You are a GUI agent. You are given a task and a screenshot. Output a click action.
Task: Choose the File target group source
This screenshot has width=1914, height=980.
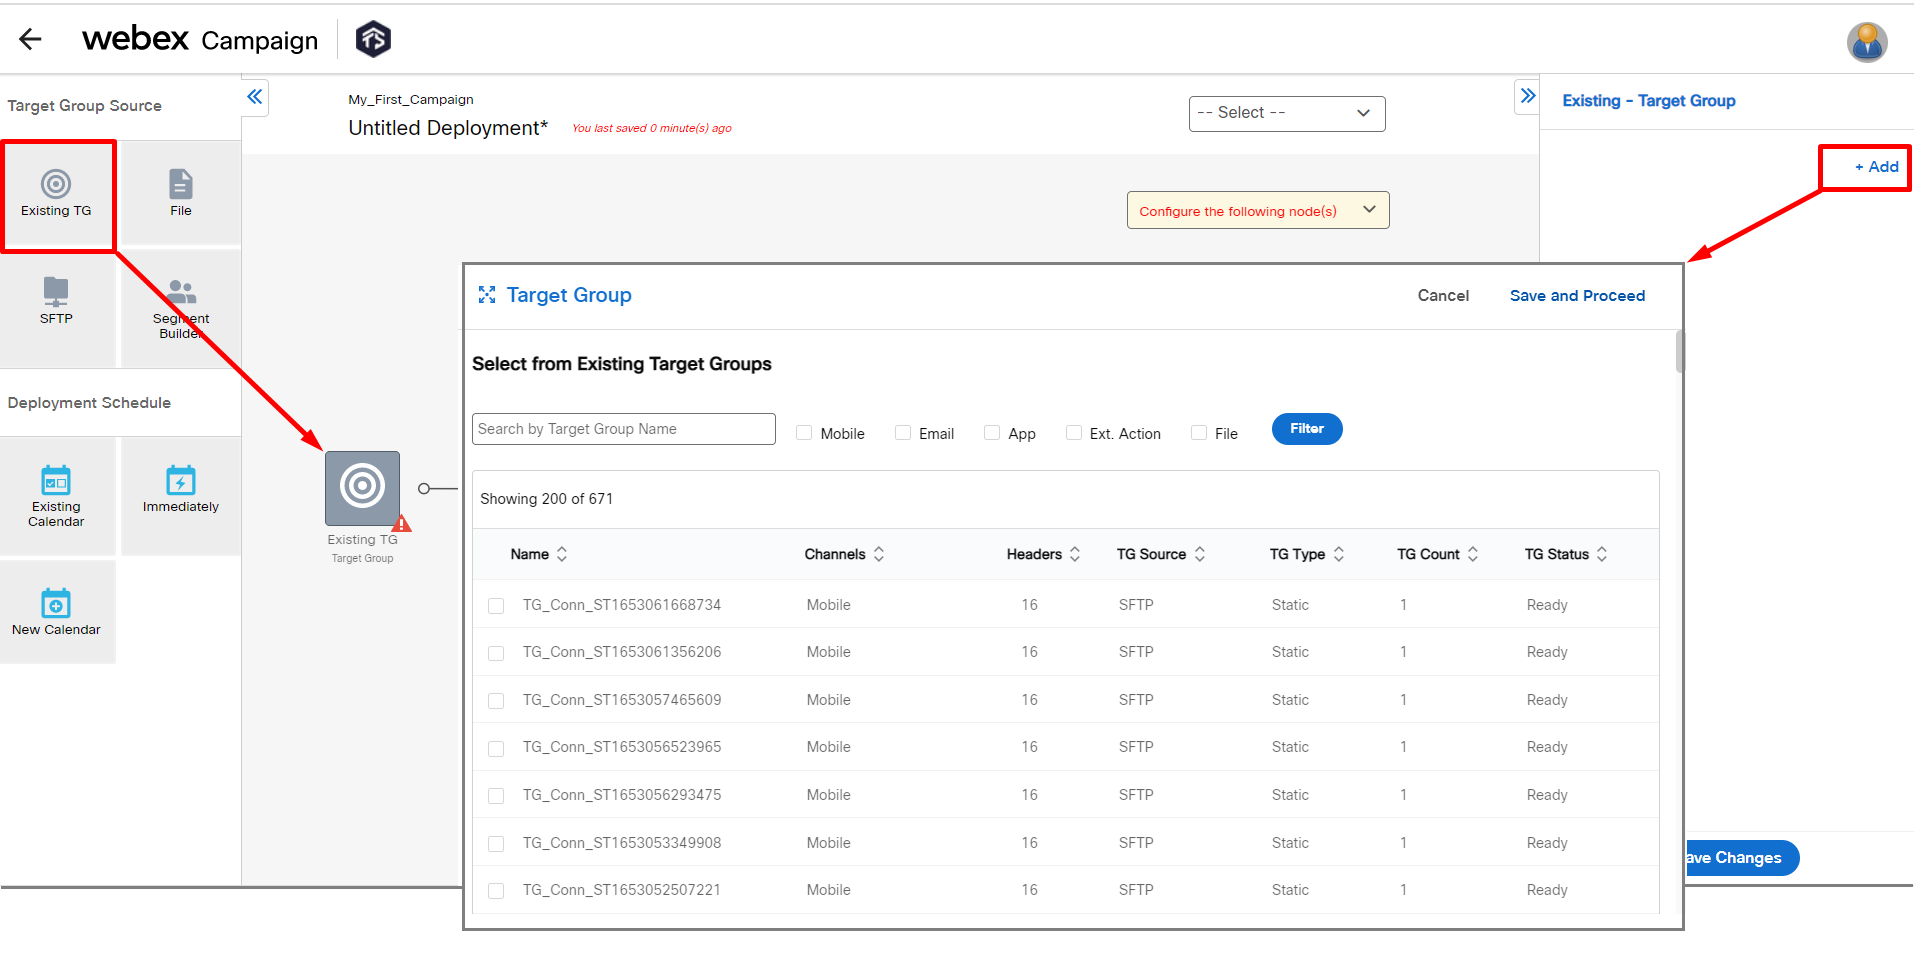pyautogui.click(x=180, y=193)
